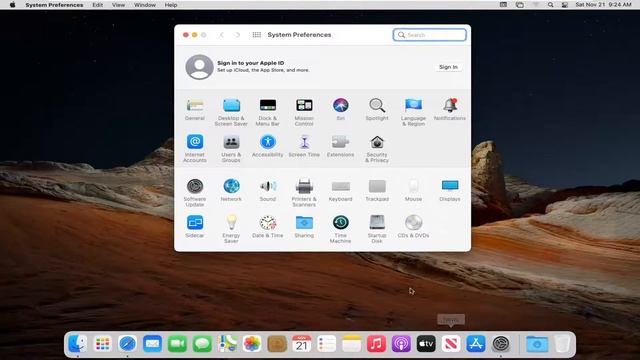Open General preferences
The width and height of the screenshot is (640, 360).
(195, 109)
